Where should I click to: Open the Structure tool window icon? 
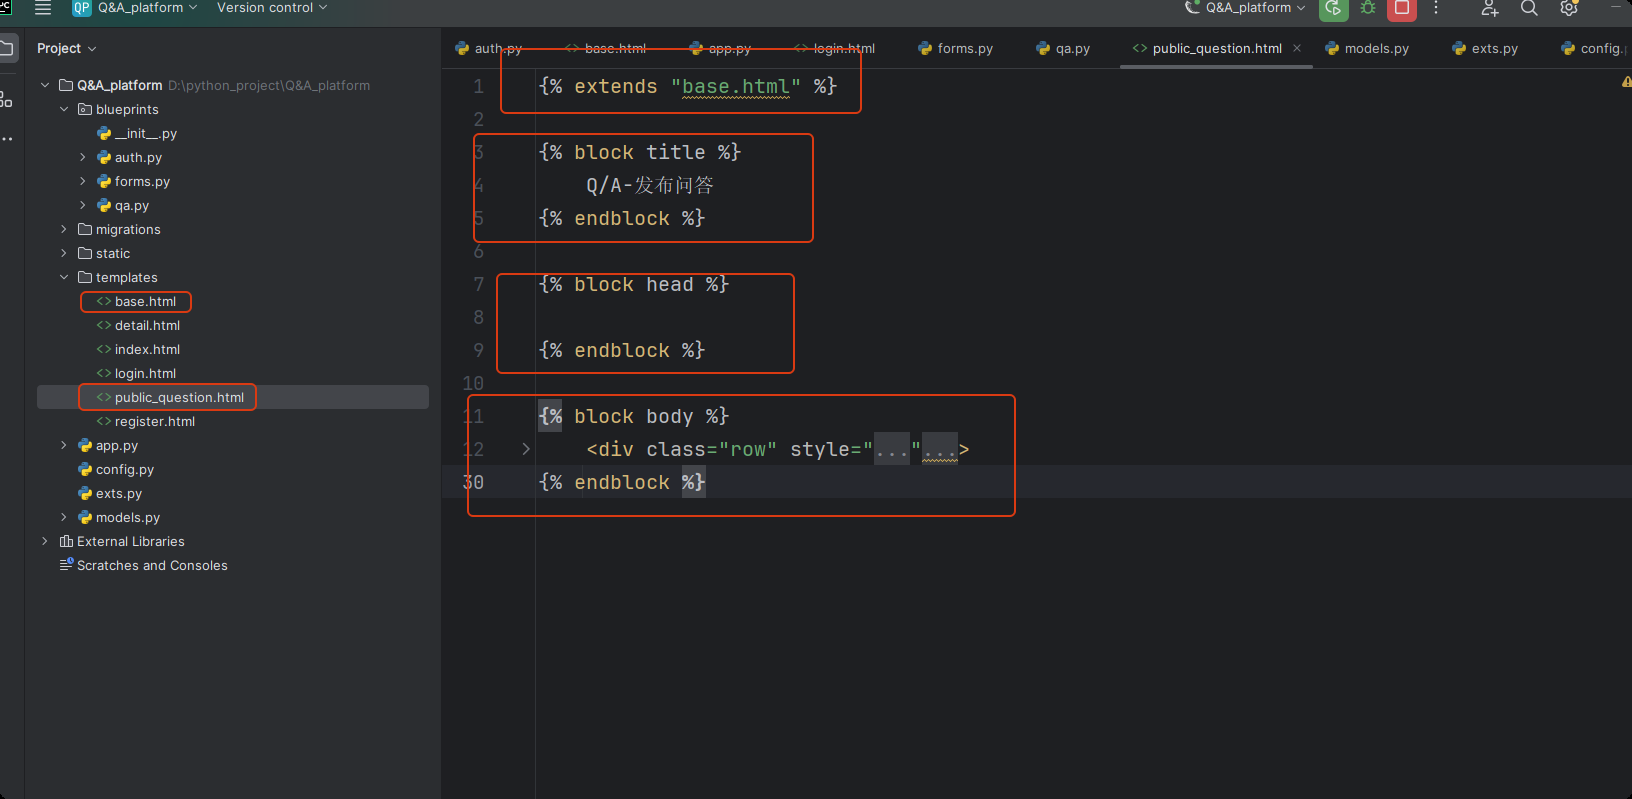click(7, 99)
